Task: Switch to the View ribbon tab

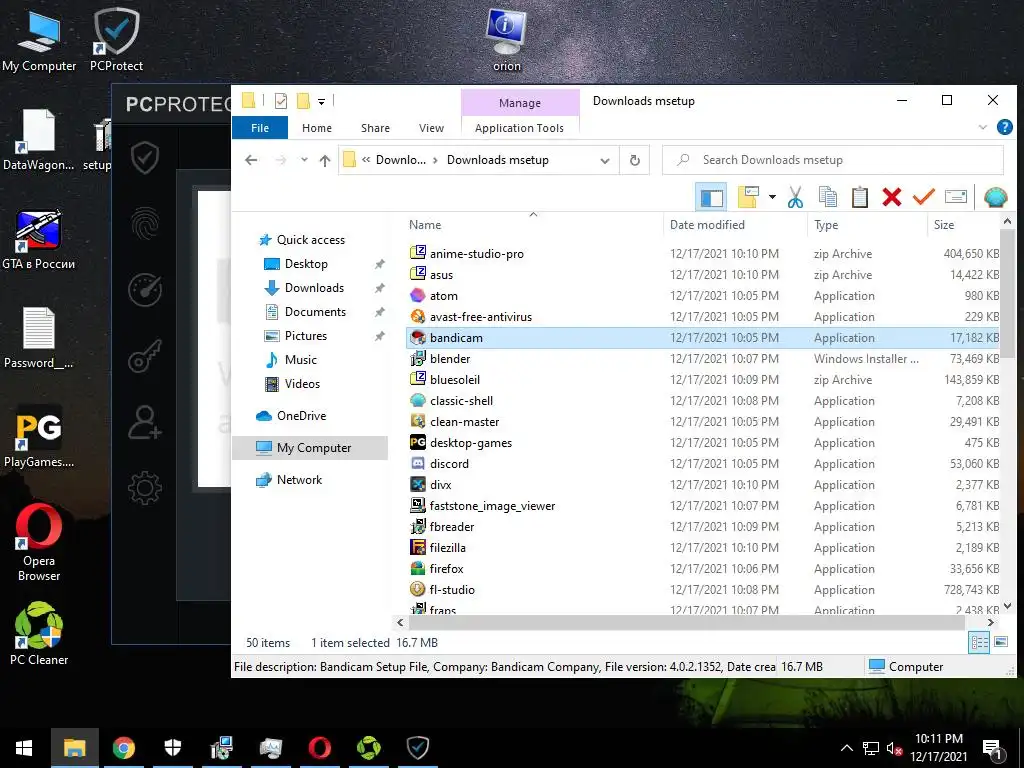Action: pyautogui.click(x=431, y=128)
